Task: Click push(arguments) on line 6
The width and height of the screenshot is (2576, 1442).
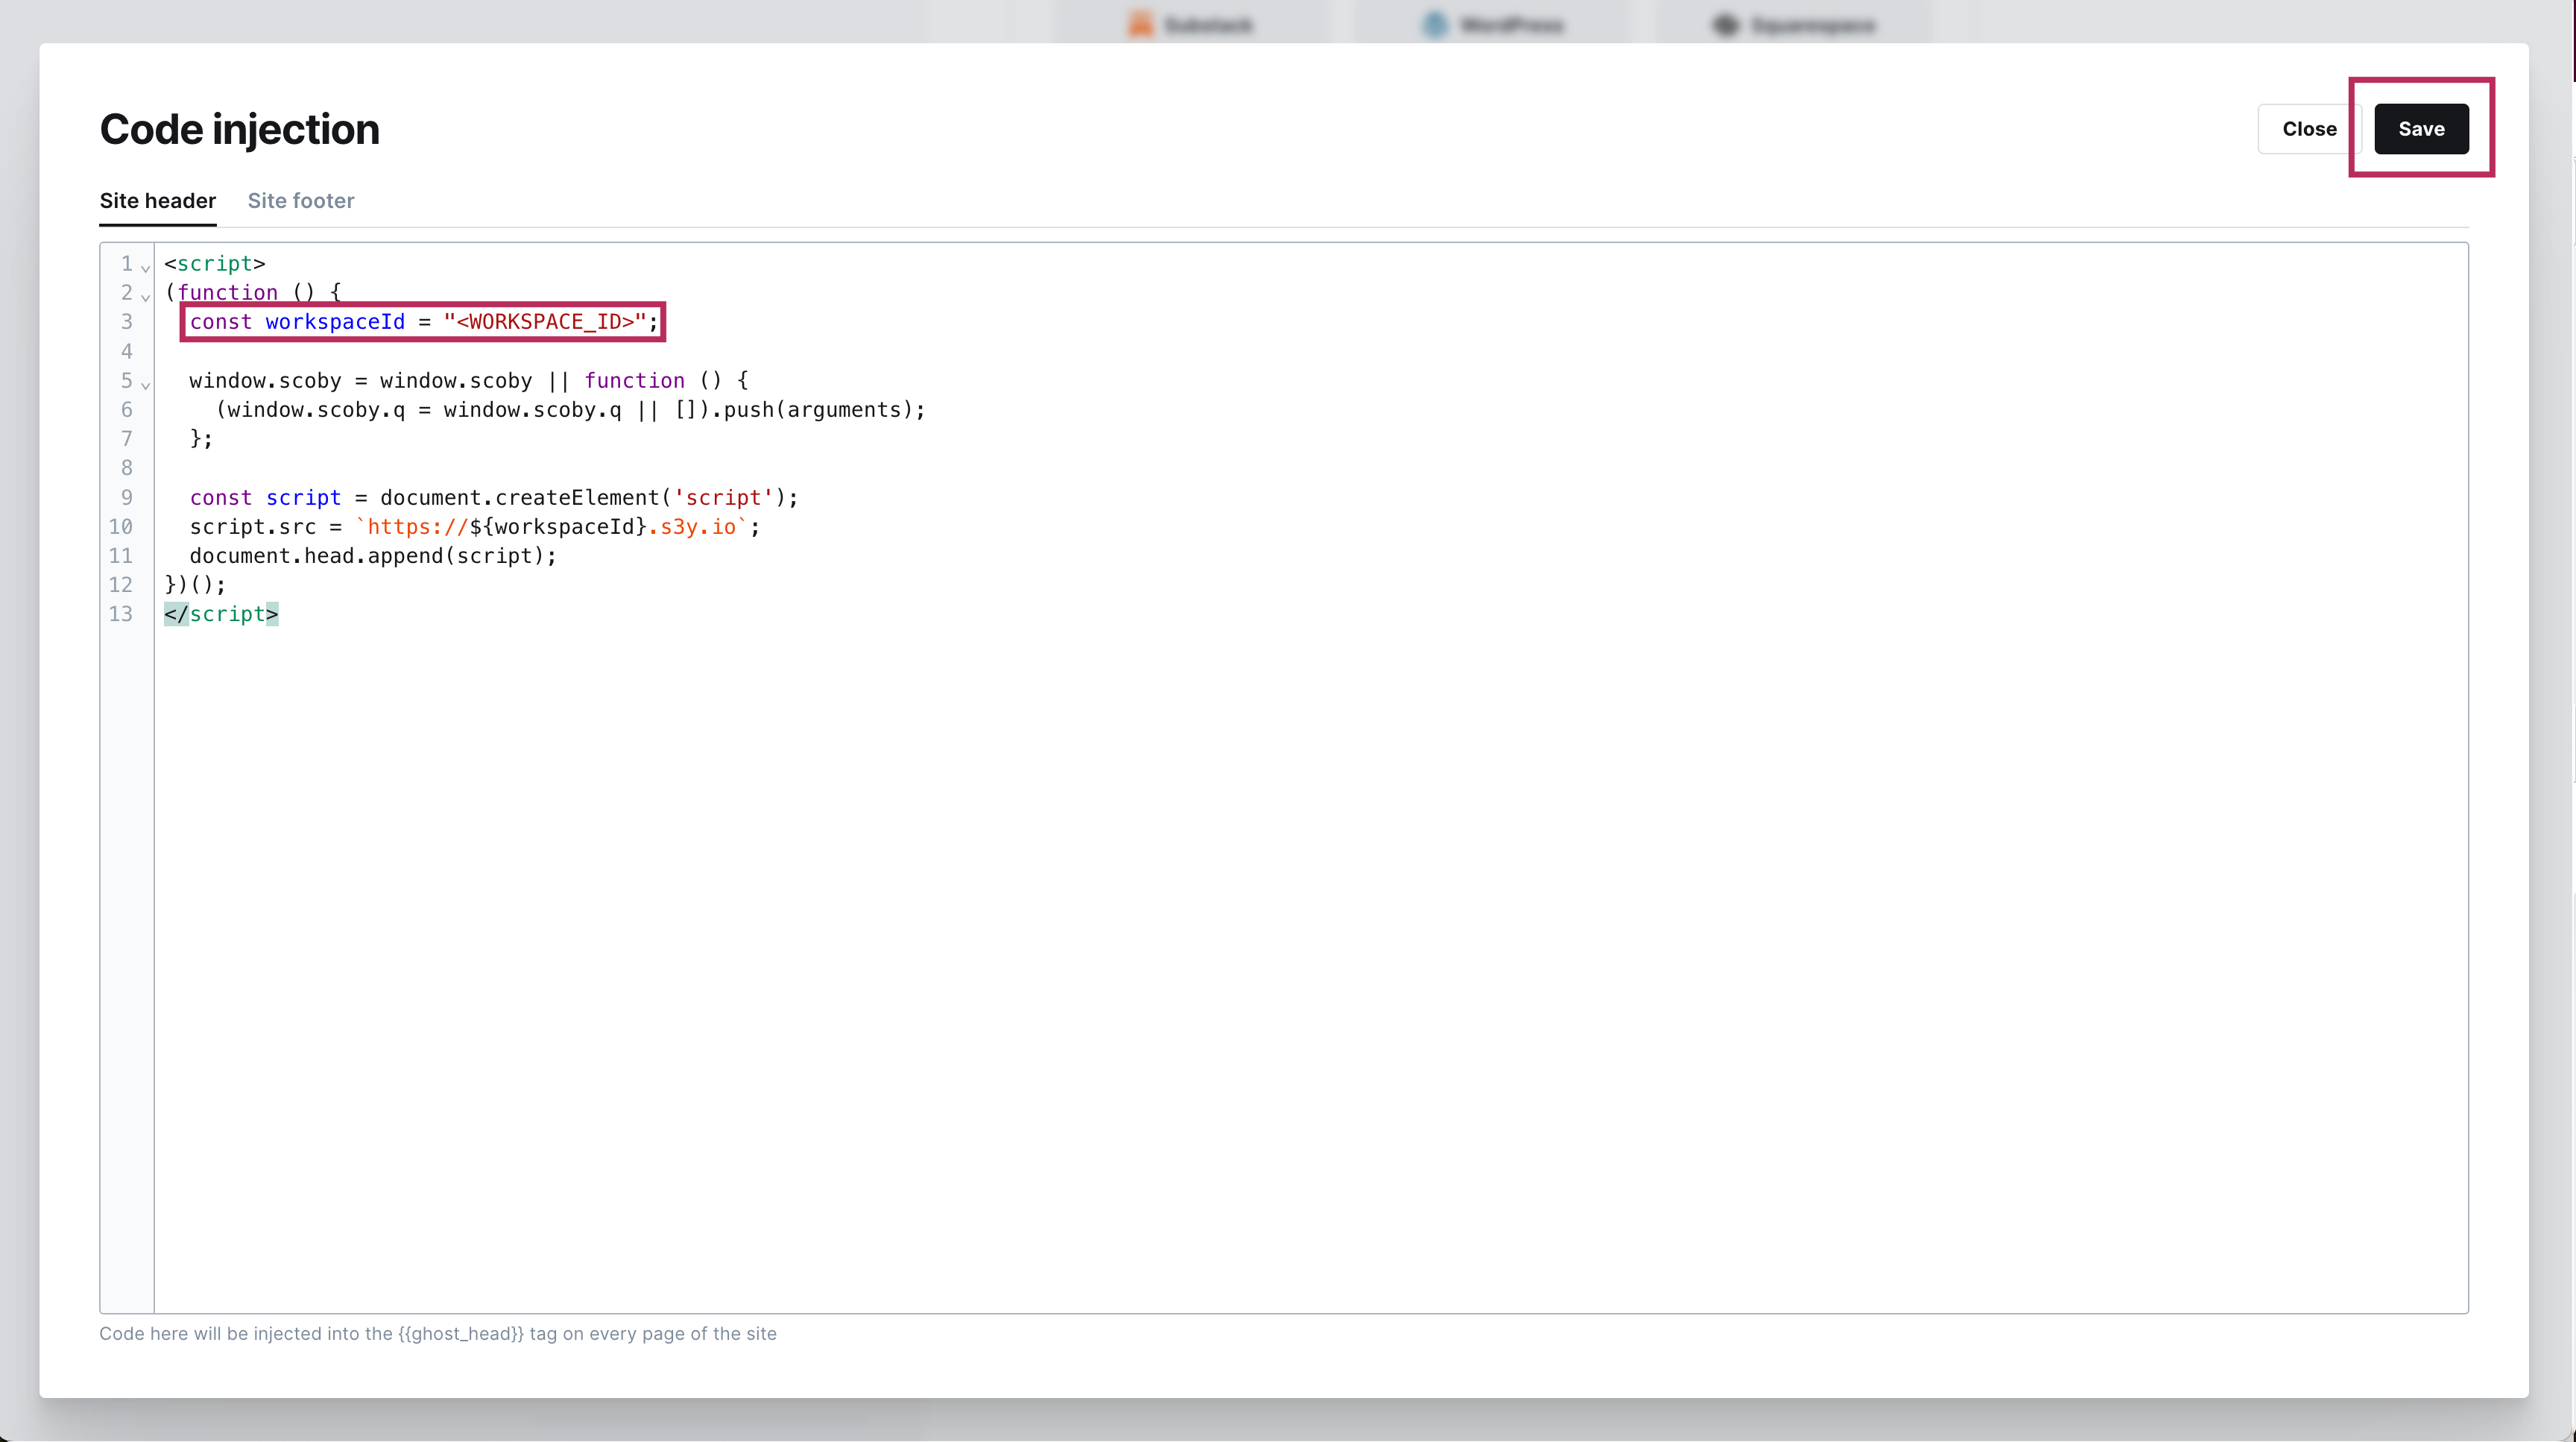Action: click(817, 410)
